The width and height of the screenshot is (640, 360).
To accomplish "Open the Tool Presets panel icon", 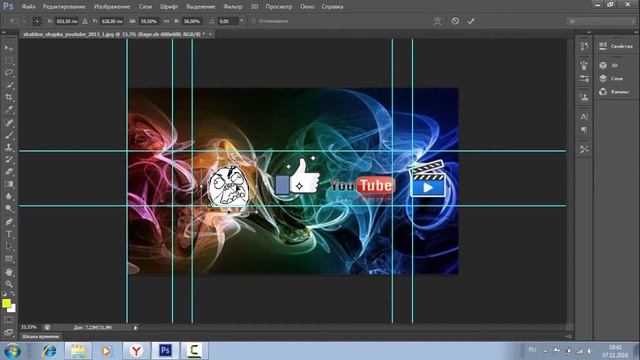I will (584, 149).
